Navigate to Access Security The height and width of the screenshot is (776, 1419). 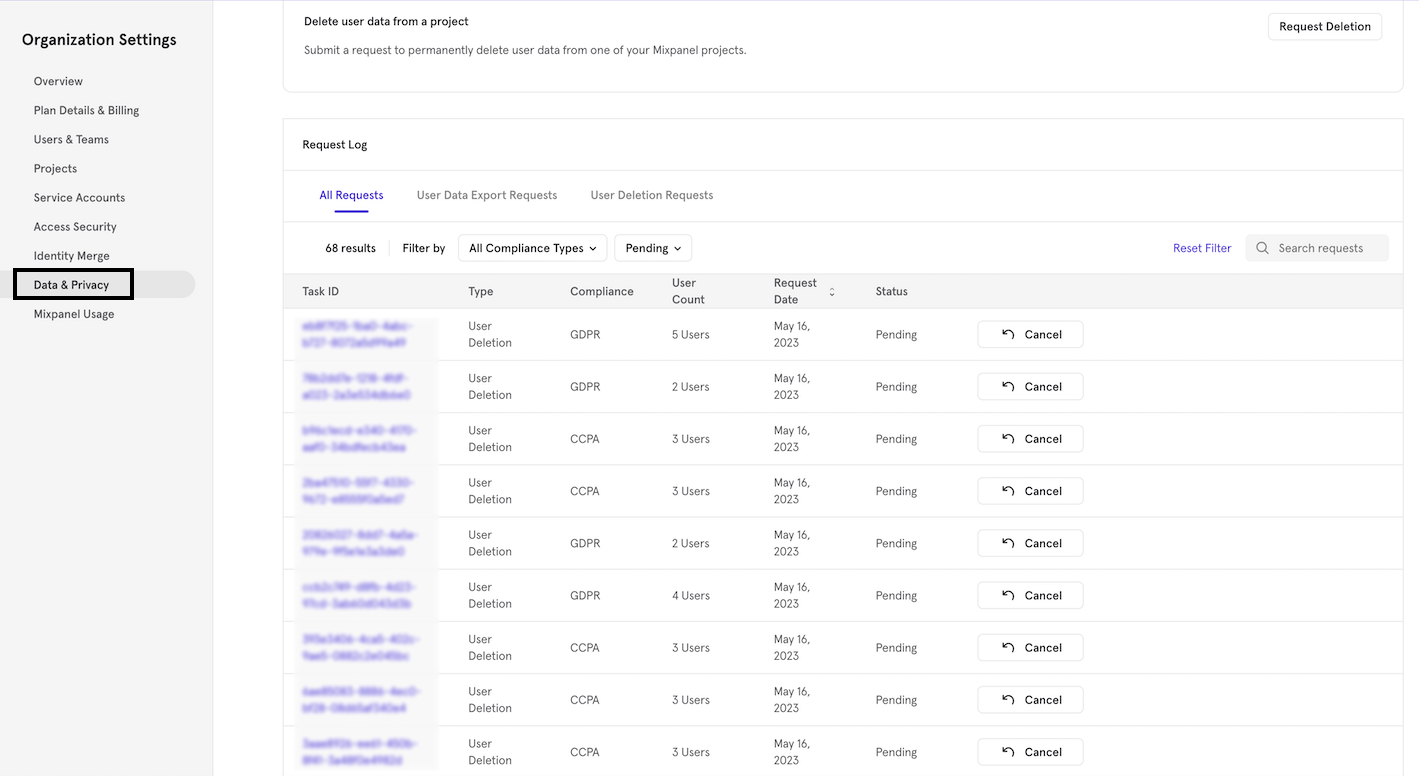click(x=75, y=226)
